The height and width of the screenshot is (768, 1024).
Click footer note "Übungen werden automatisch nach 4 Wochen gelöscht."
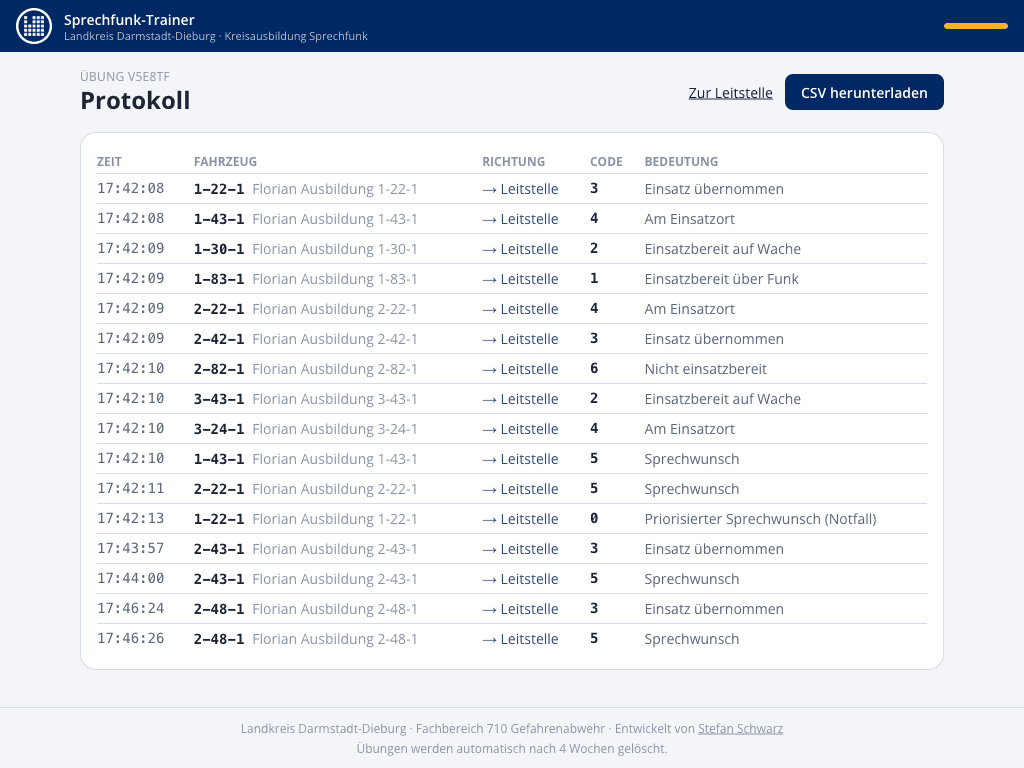tap(512, 748)
